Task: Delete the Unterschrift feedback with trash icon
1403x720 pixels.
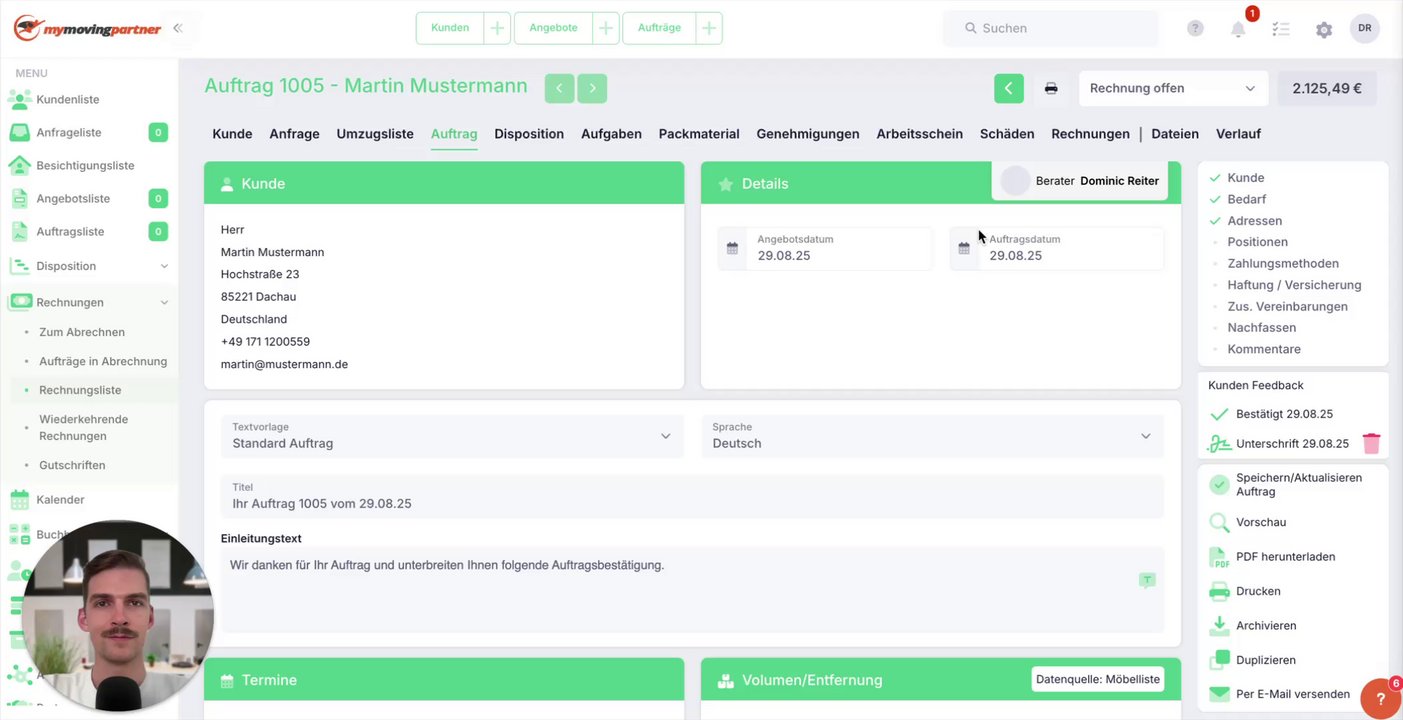Action: point(1371,443)
